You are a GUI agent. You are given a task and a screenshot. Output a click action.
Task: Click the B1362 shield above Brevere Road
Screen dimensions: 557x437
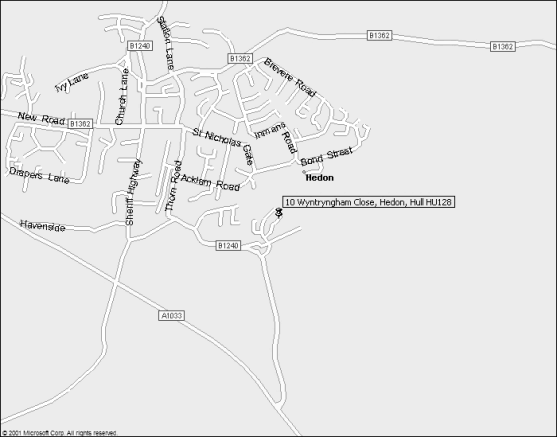pyautogui.click(x=240, y=59)
